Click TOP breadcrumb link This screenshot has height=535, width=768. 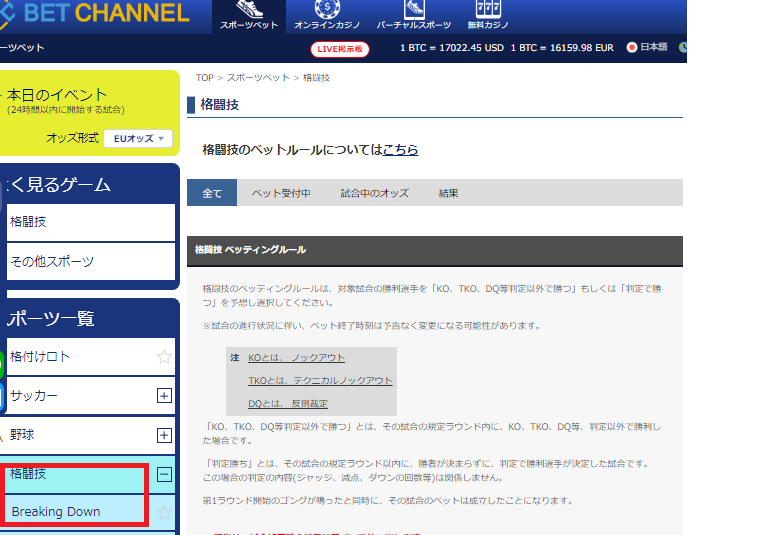(x=205, y=78)
